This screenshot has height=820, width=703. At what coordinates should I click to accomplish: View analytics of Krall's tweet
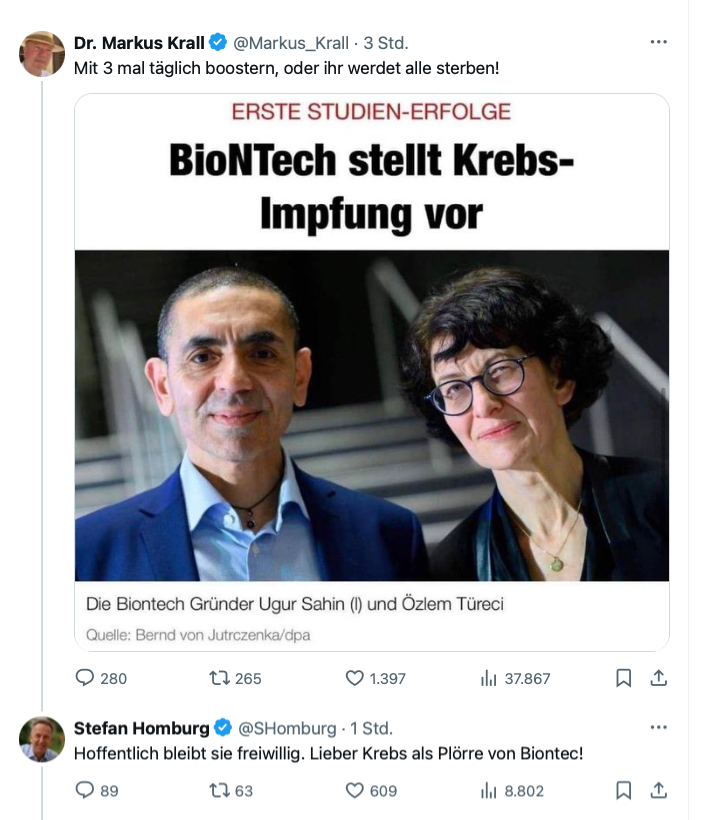[x=489, y=678]
